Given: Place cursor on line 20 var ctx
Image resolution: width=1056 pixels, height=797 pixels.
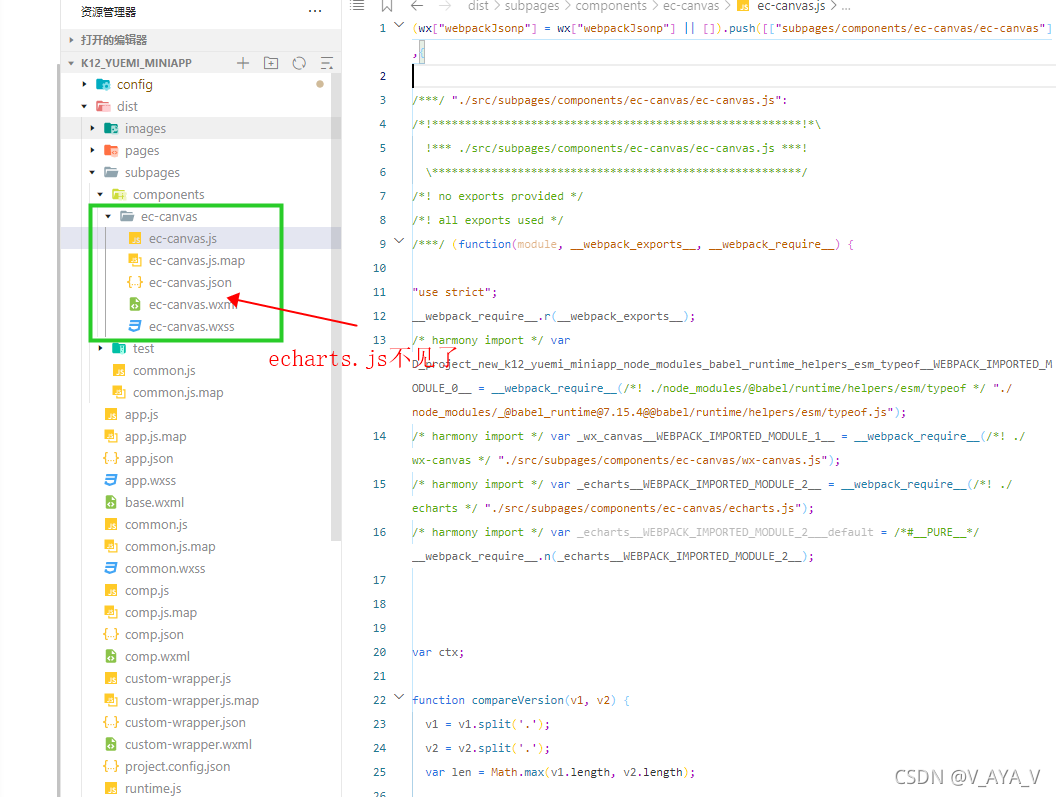Looking at the screenshot, I should [438, 652].
